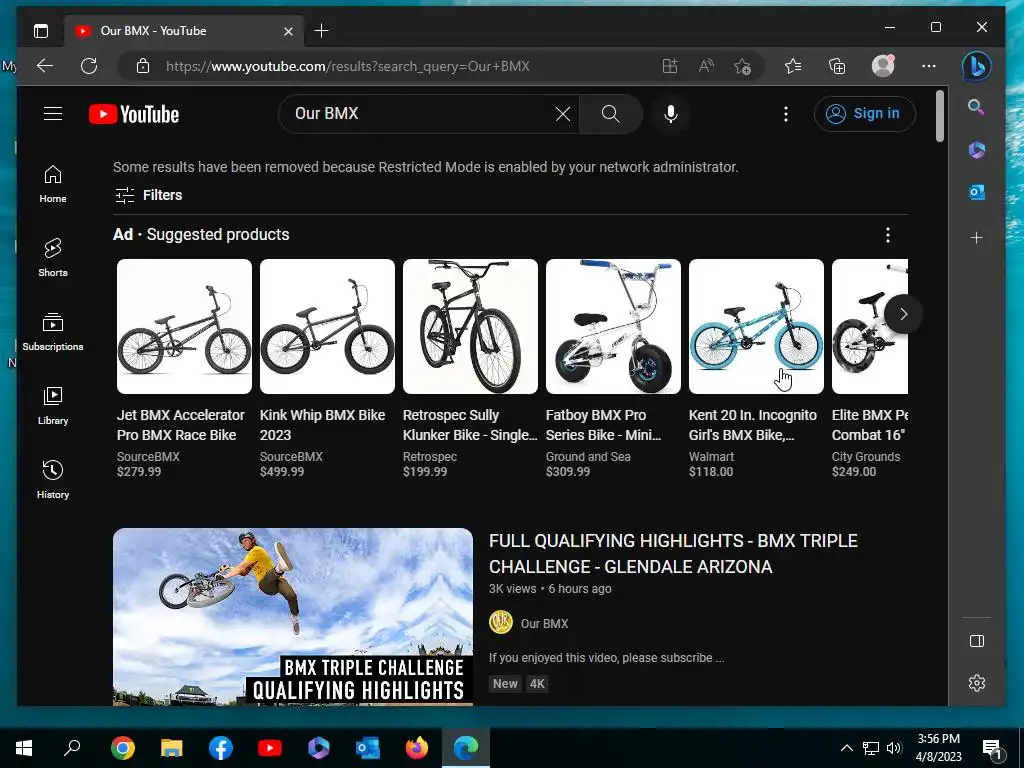Open YouTube settings three-dot menu
The height and width of the screenshot is (768, 1024).
pos(786,114)
